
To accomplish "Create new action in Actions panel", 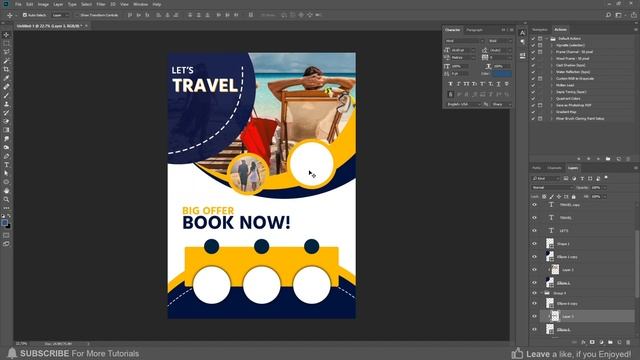I will 618,159.
